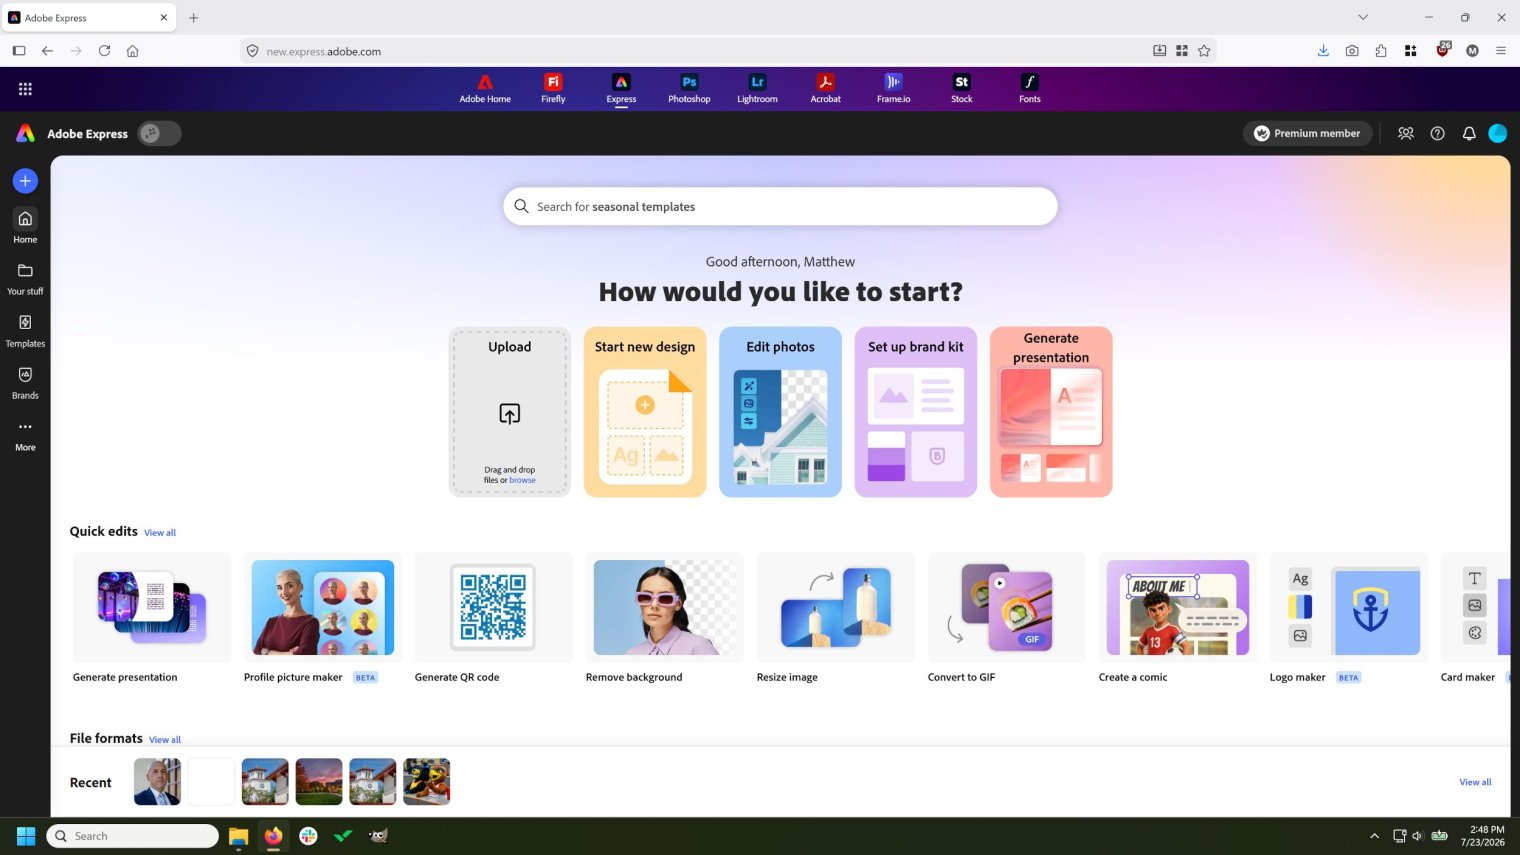
Task: Open the invite collaborators people icon
Action: [1405, 133]
